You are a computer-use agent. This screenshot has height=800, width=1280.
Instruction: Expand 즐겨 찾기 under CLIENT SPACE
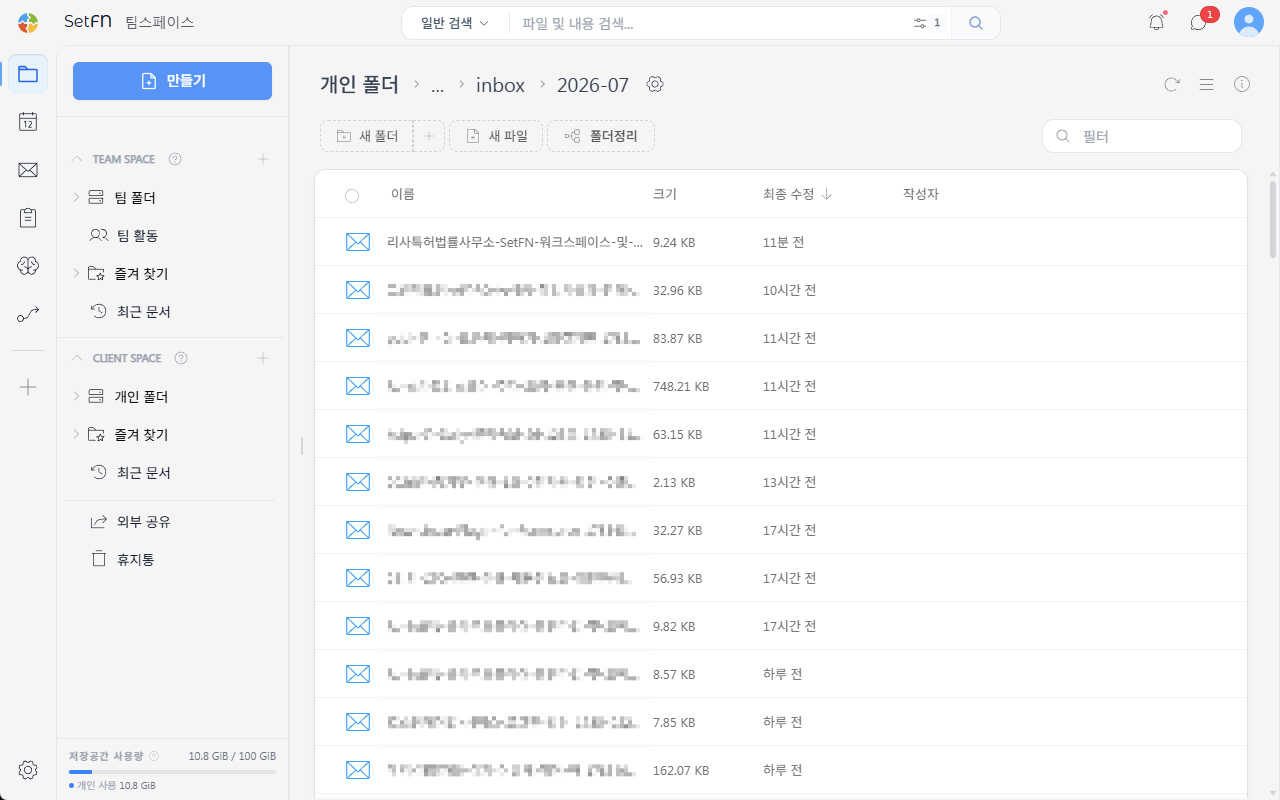(x=76, y=435)
